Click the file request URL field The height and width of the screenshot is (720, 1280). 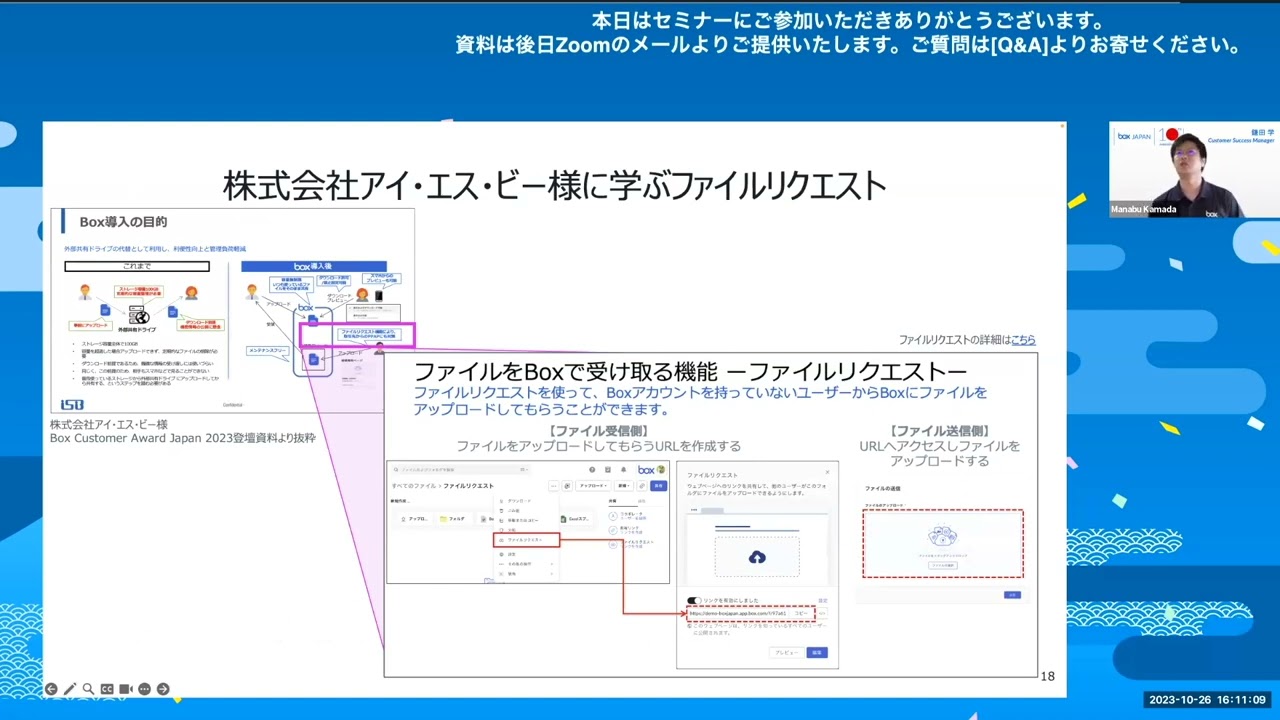pos(737,613)
